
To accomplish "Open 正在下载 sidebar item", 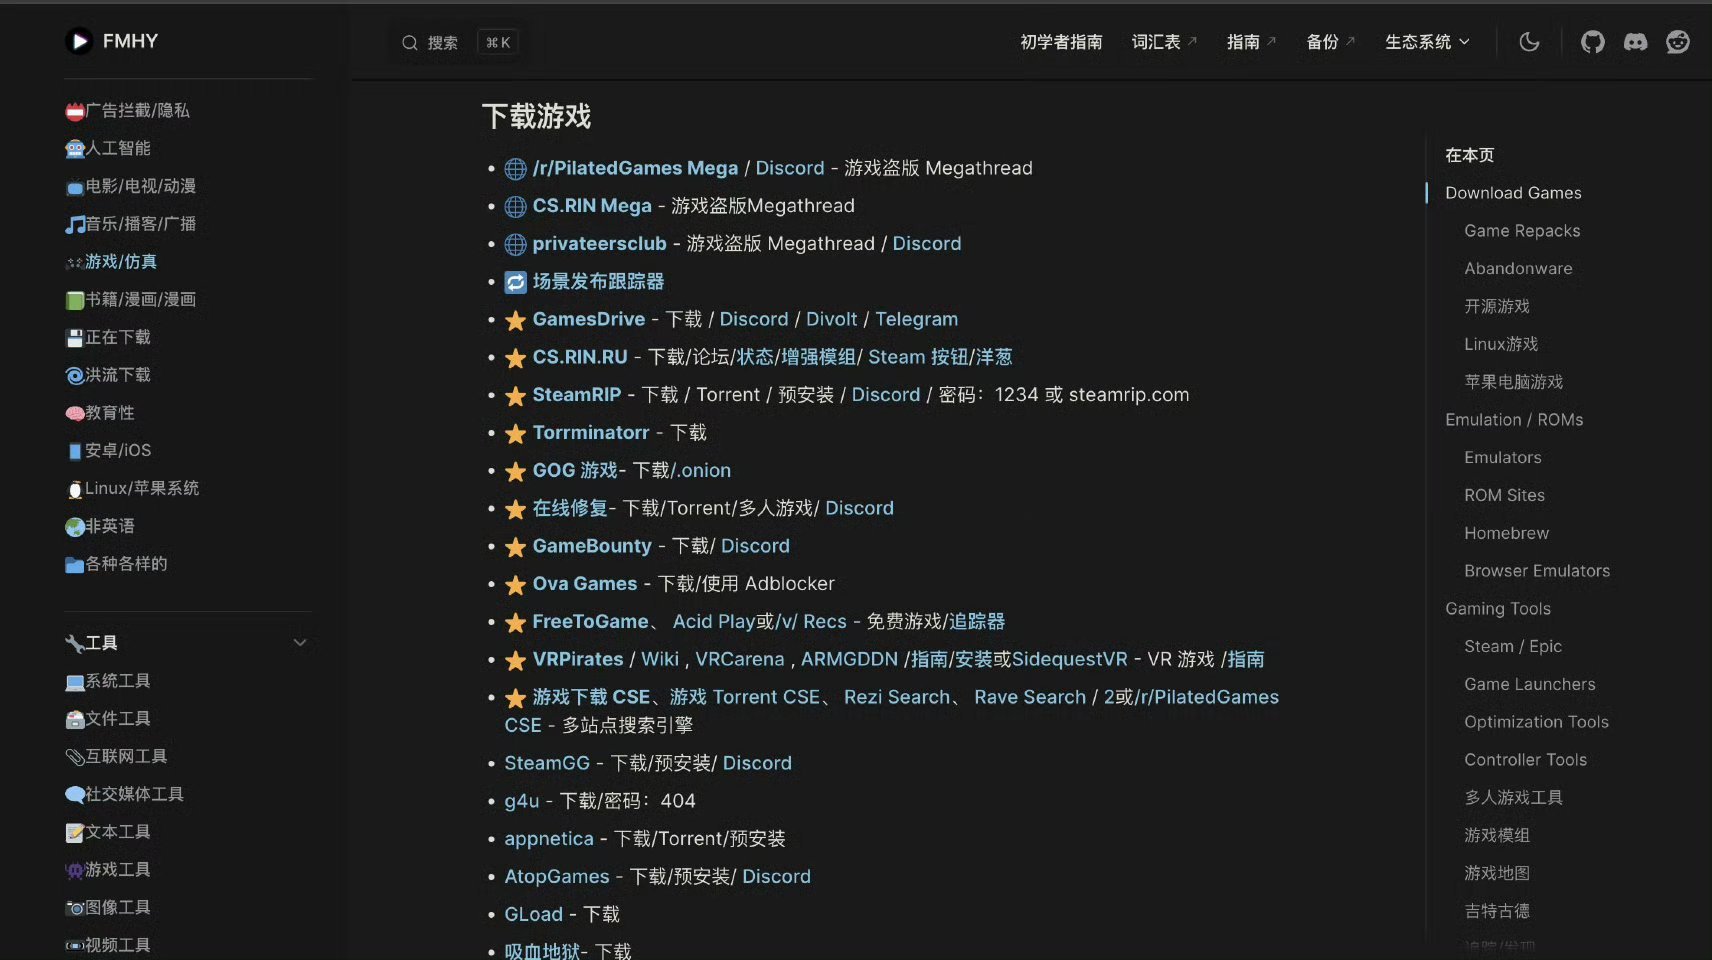I will [108, 338].
